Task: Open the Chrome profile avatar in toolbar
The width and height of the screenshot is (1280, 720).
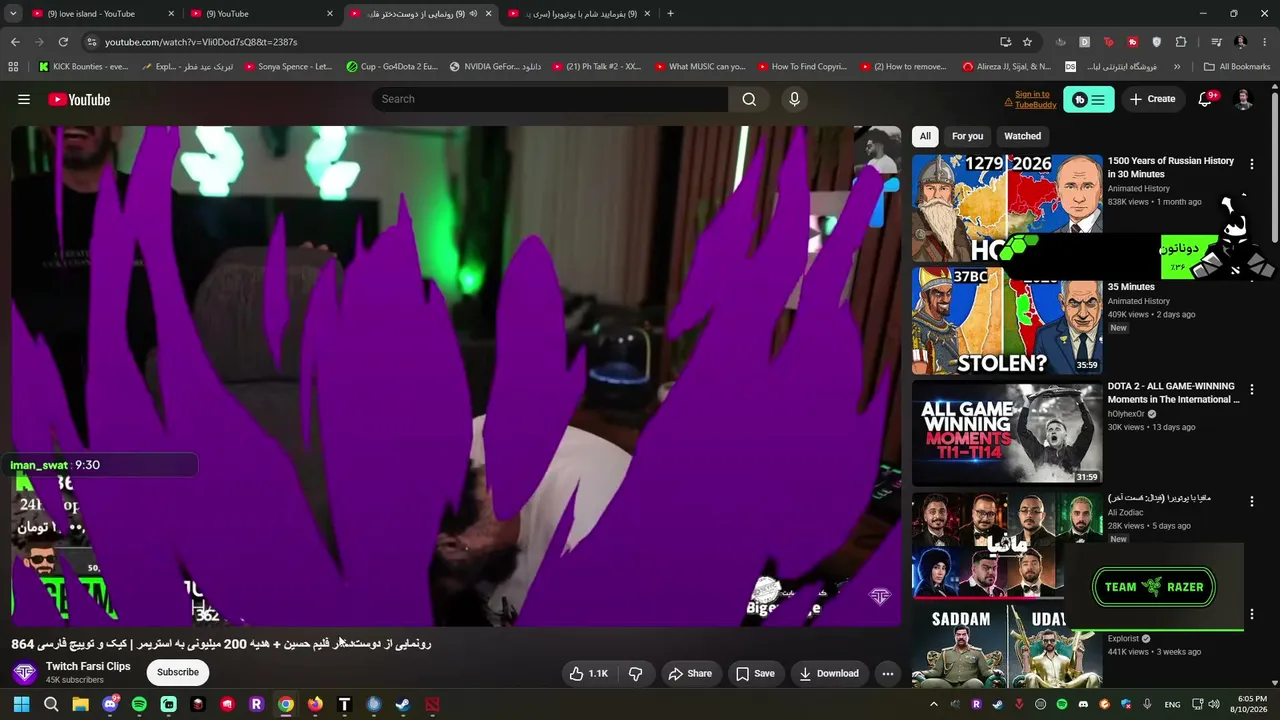Action: pyautogui.click(x=1241, y=42)
